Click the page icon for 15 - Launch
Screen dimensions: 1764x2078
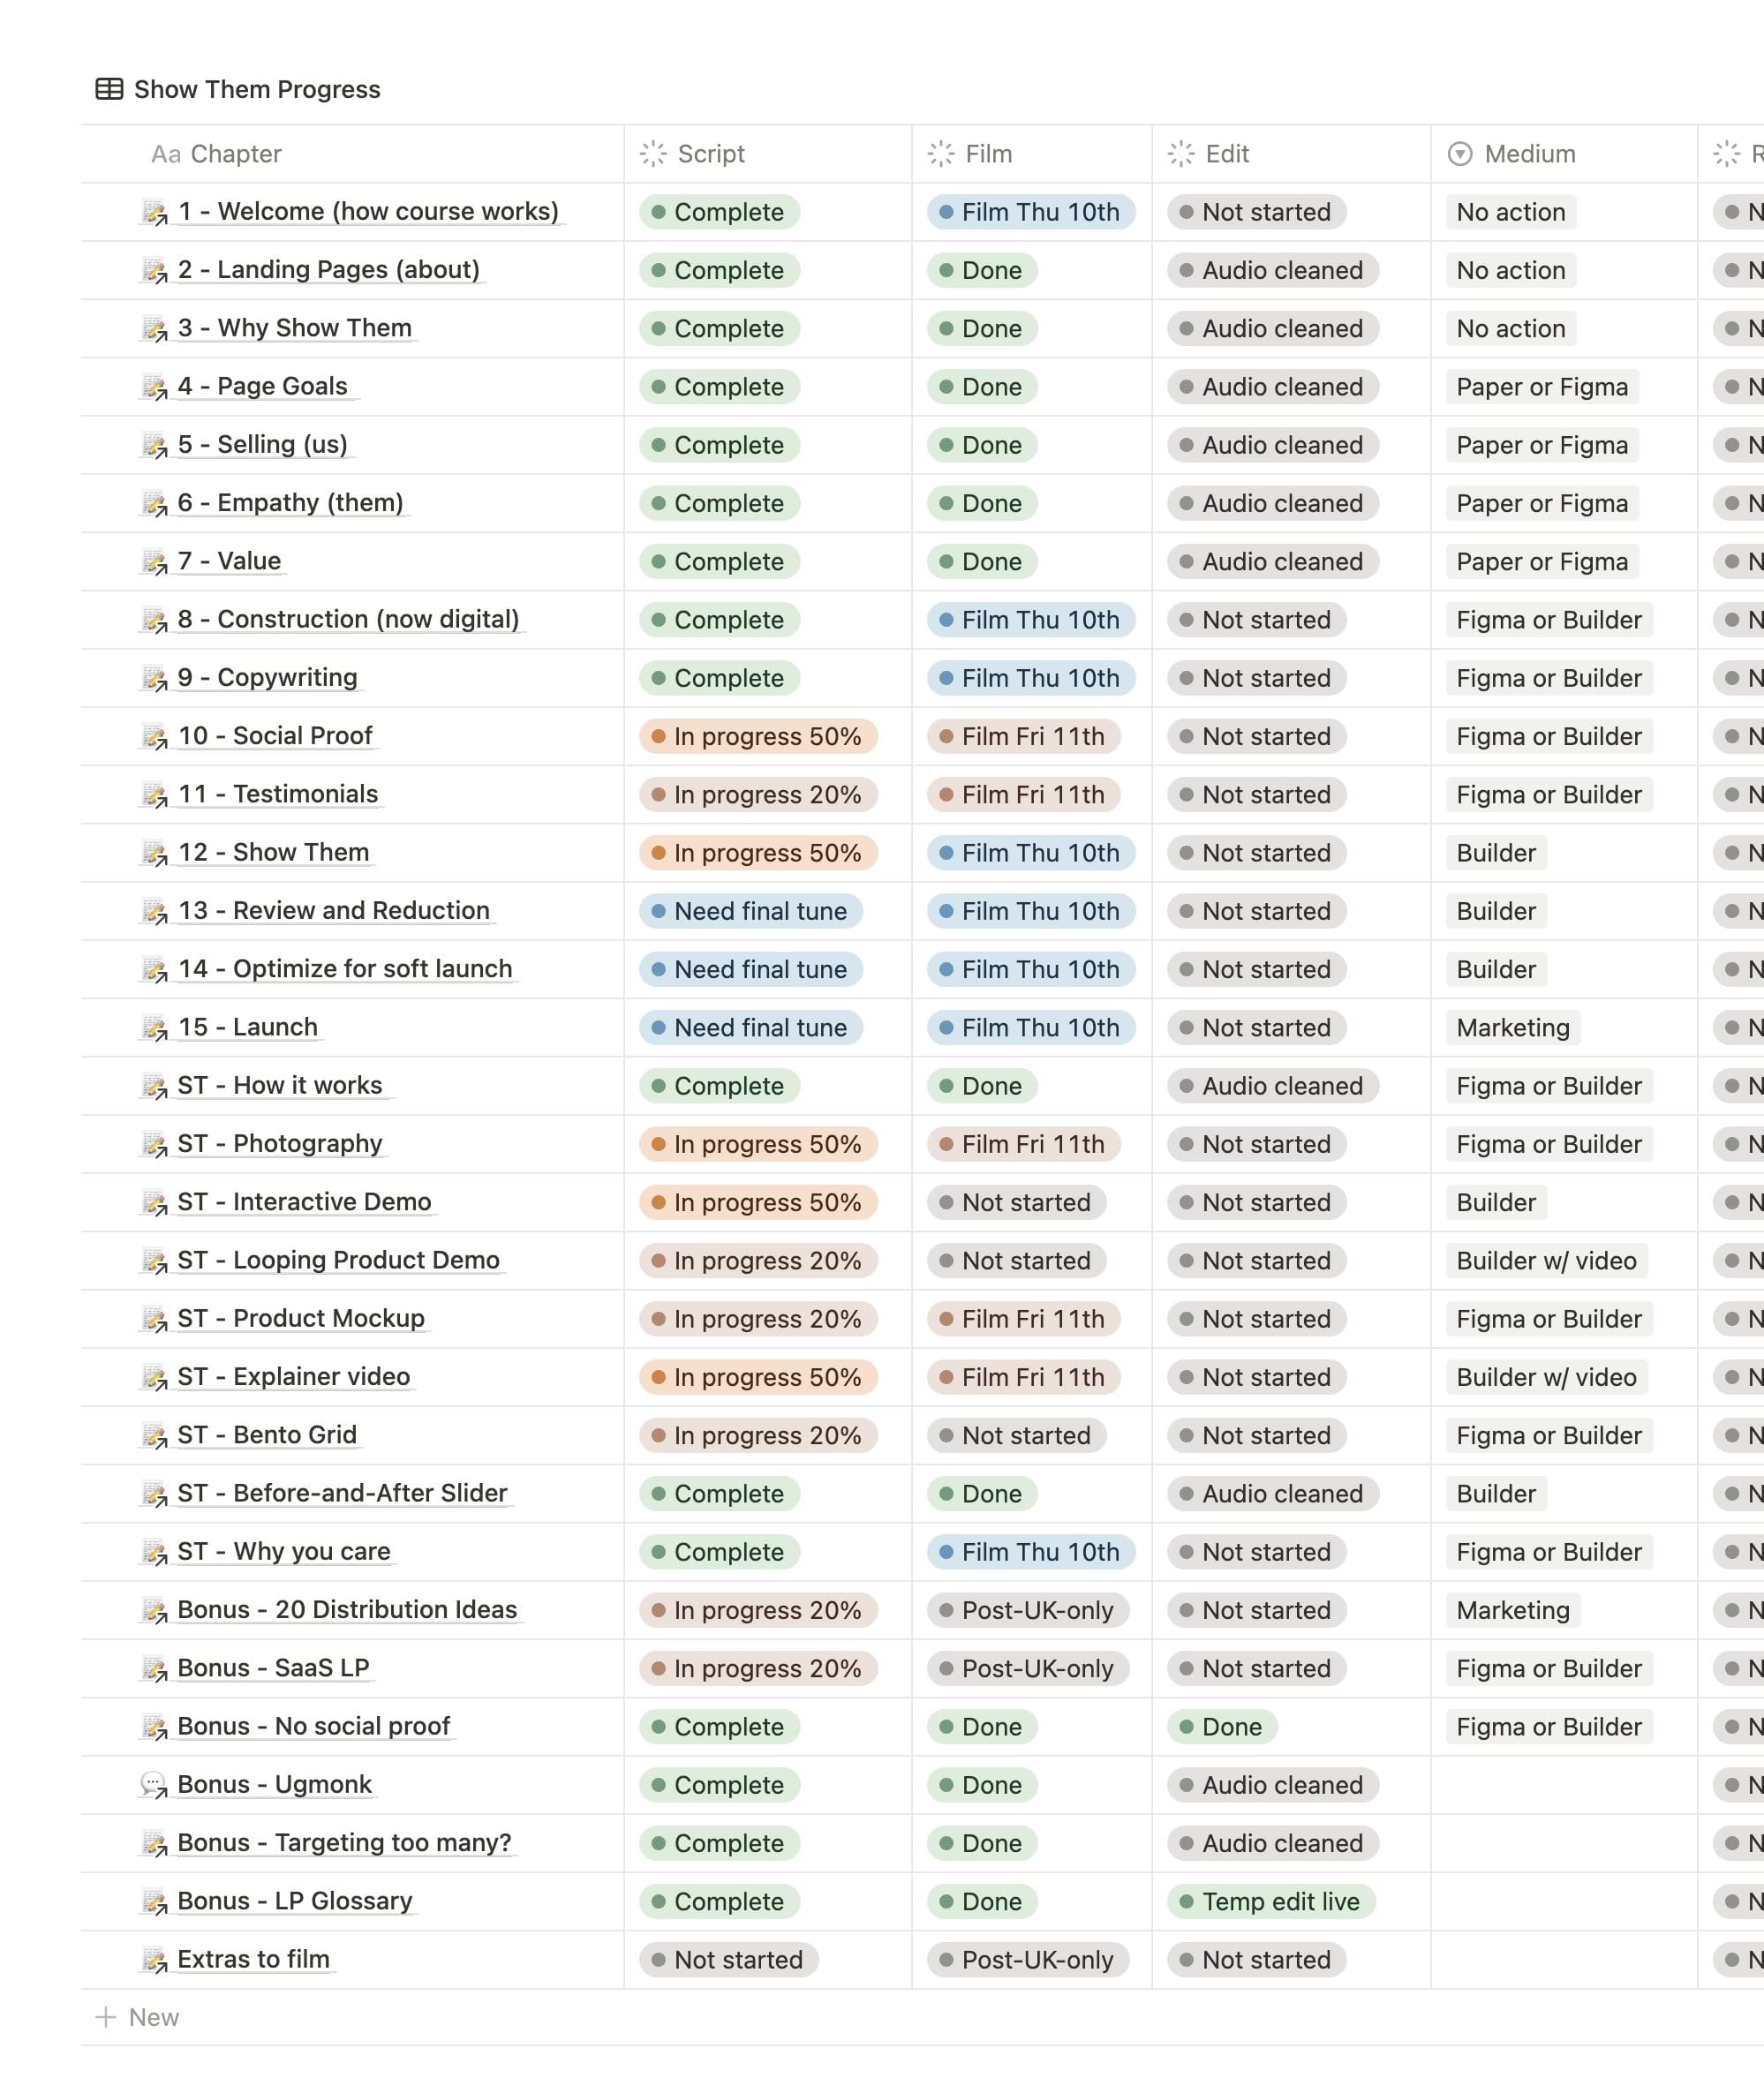coord(154,1027)
